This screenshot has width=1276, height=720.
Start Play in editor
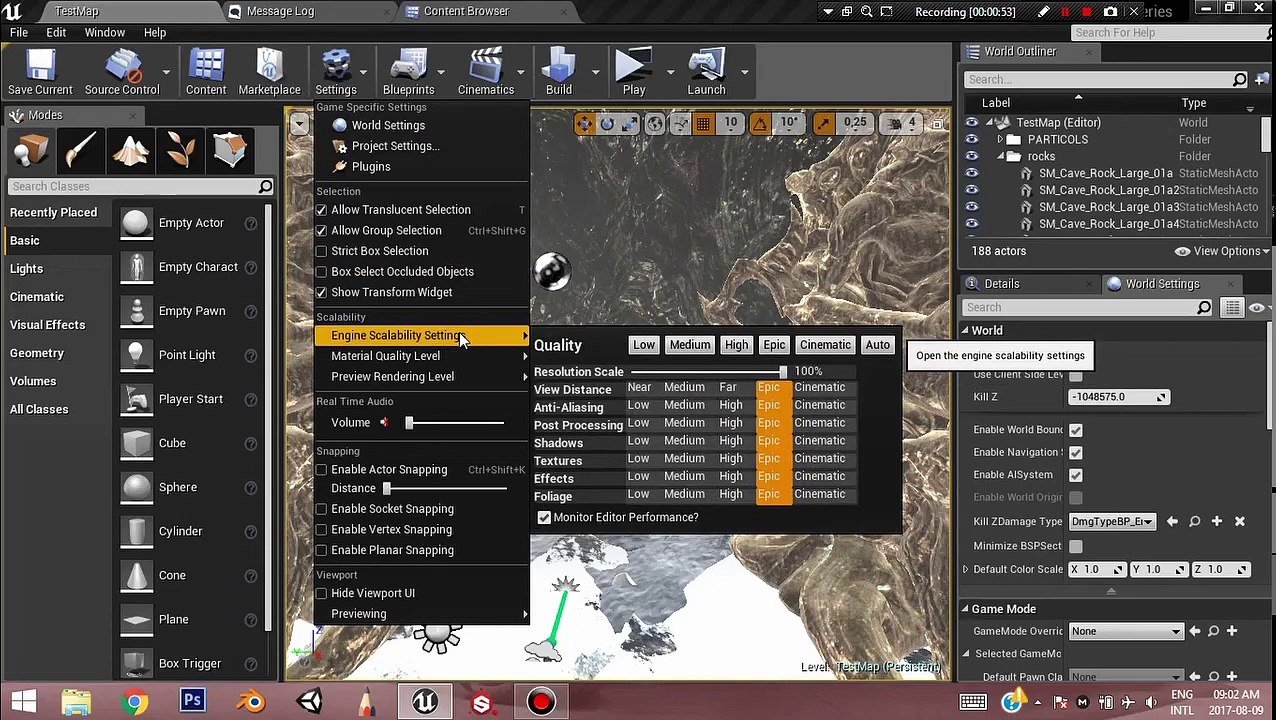[634, 72]
